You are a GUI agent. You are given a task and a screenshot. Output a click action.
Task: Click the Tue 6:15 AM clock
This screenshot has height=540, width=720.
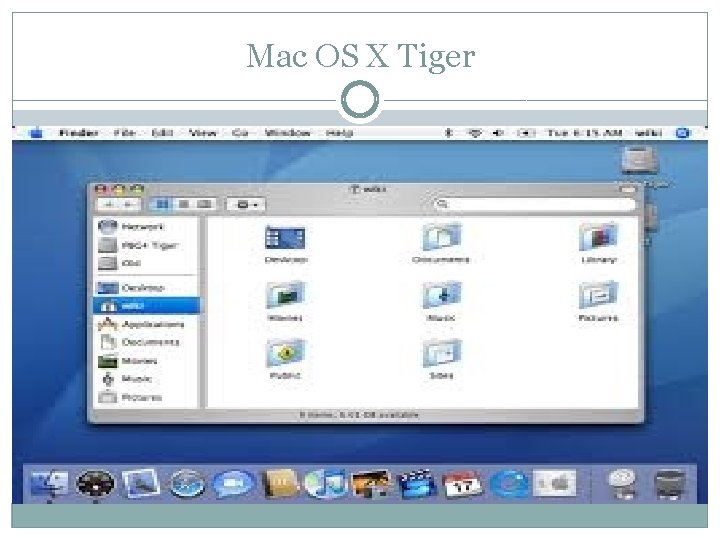click(x=585, y=133)
